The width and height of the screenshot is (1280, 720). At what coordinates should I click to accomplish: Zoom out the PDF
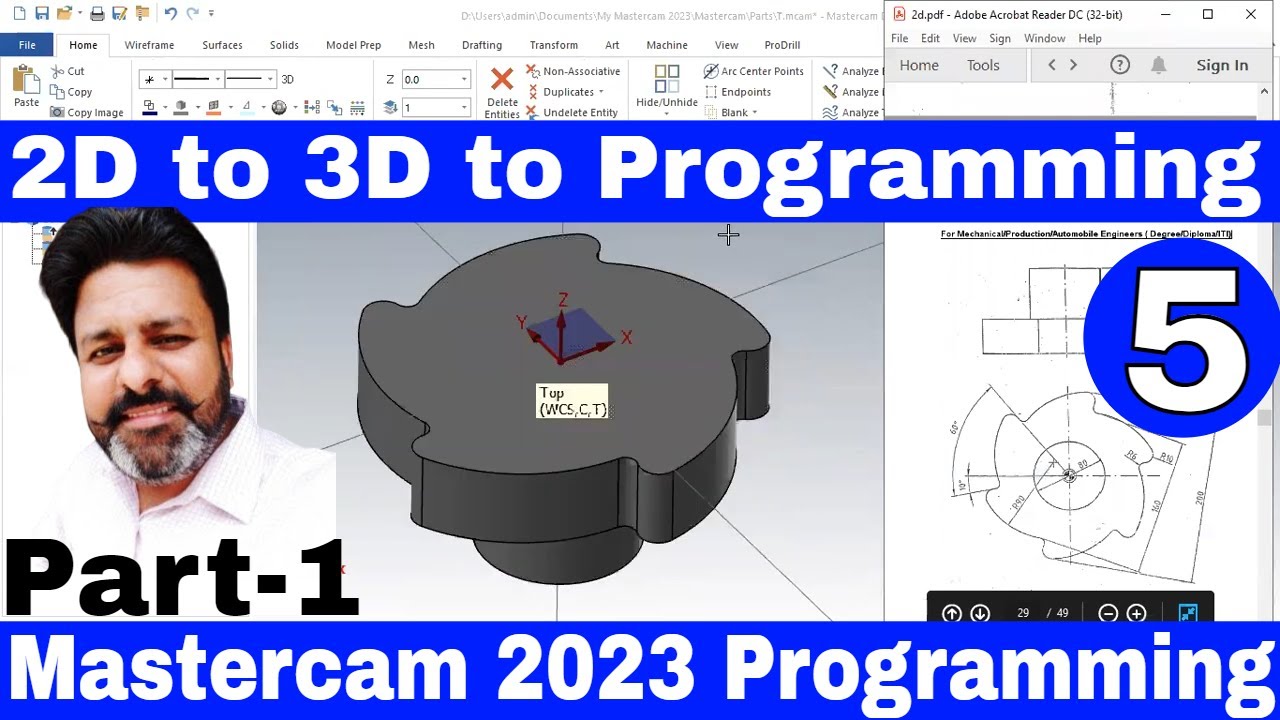(x=1108, y=613)
